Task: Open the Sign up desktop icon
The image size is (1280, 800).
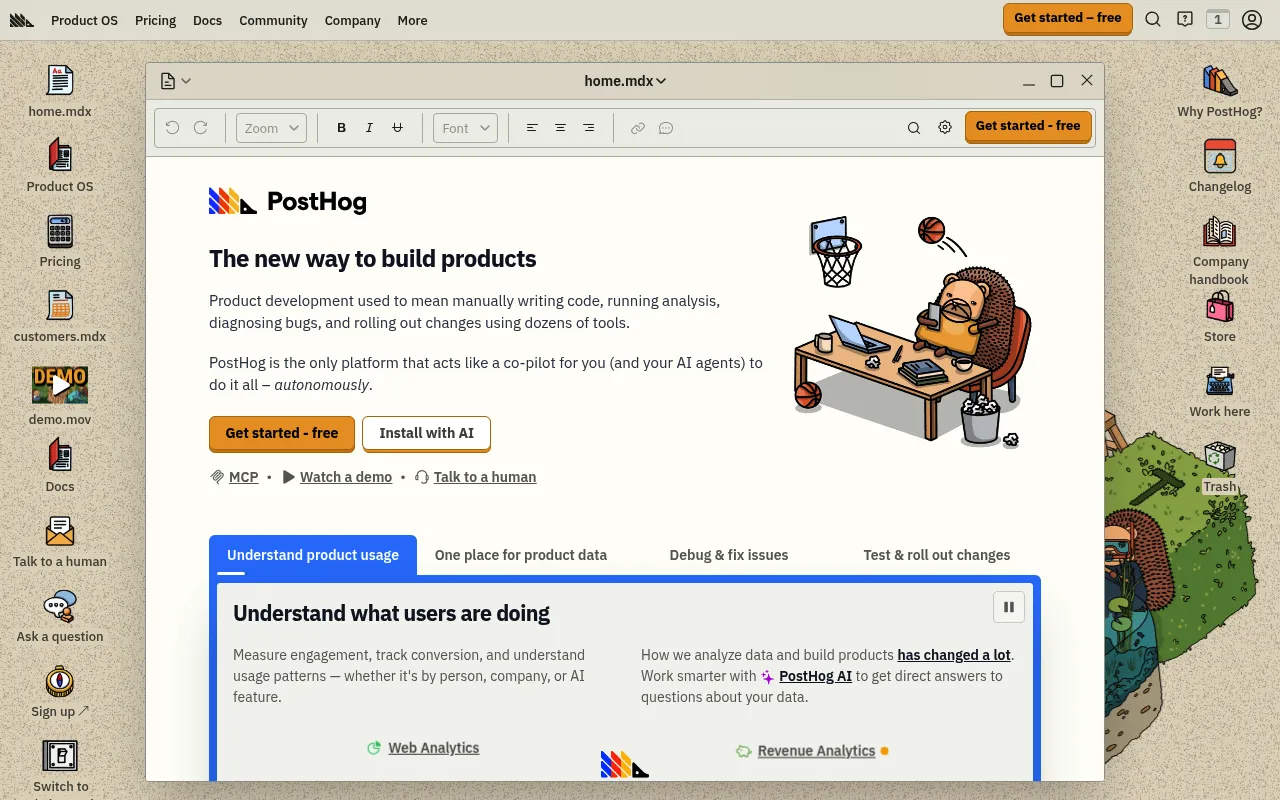Action: pyautogui.click(x=60, y=691)
